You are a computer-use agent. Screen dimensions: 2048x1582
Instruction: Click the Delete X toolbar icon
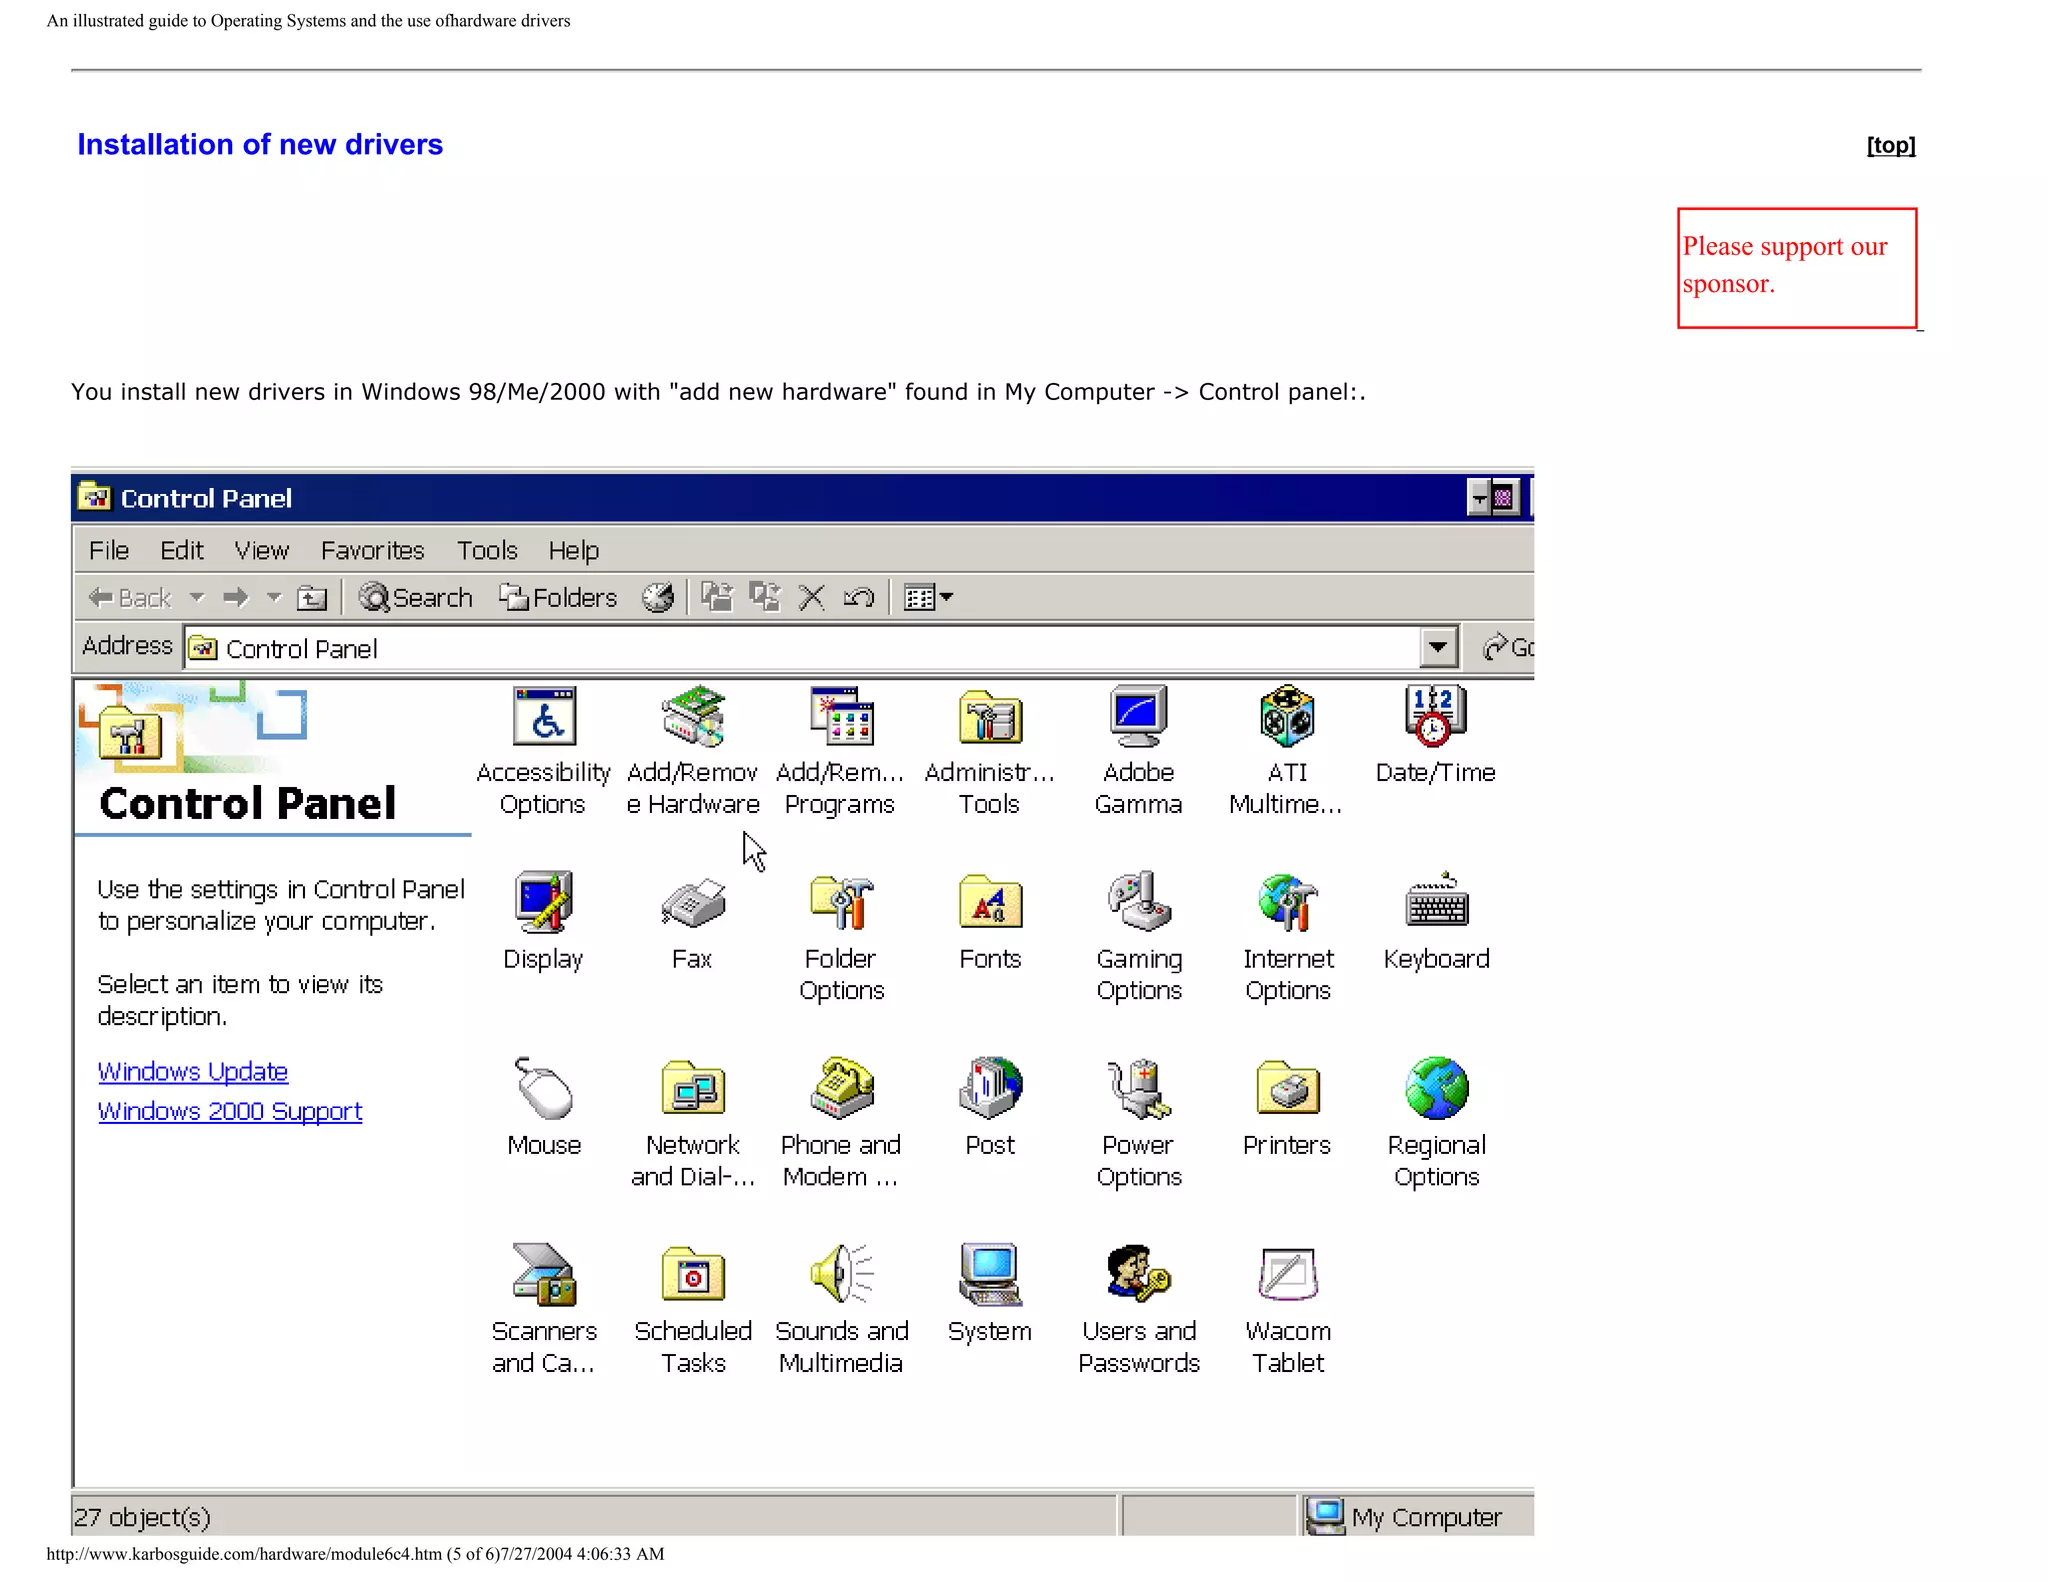[812, 598]
